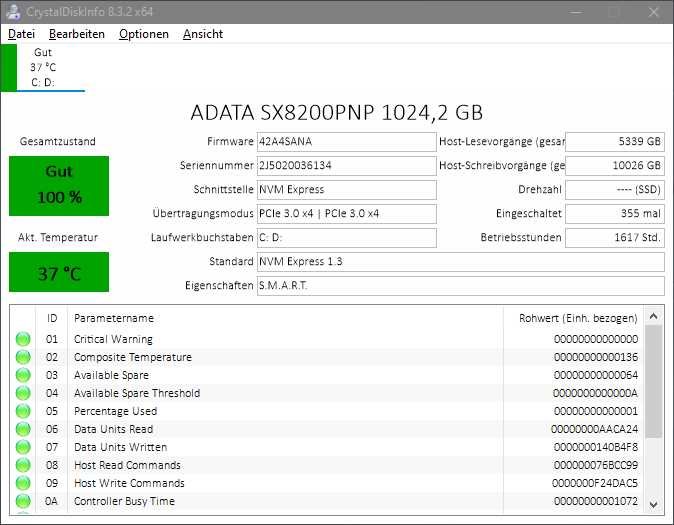Click the ID column header
Image resolution: width=674 pixels, height=525 pixels.
click(52, 318)
